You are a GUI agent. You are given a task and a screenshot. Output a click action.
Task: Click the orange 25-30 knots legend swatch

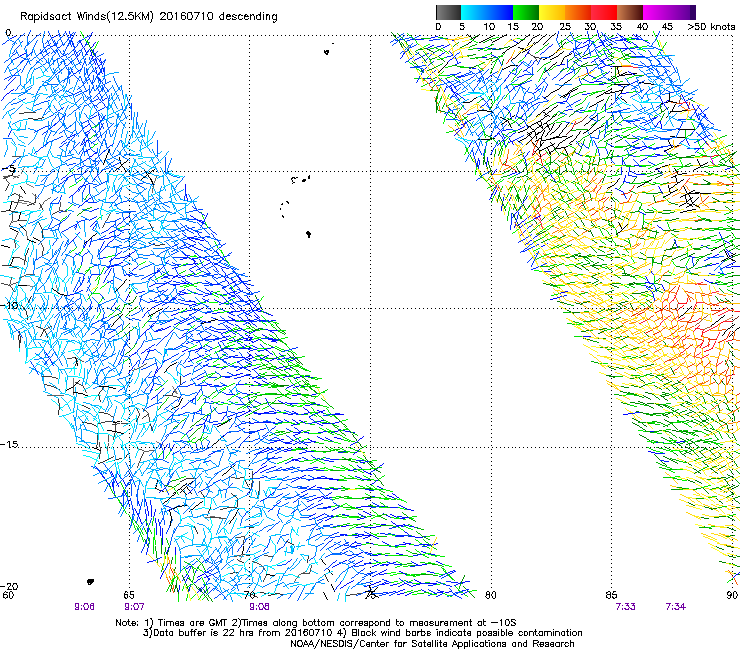tap(578, 12)
